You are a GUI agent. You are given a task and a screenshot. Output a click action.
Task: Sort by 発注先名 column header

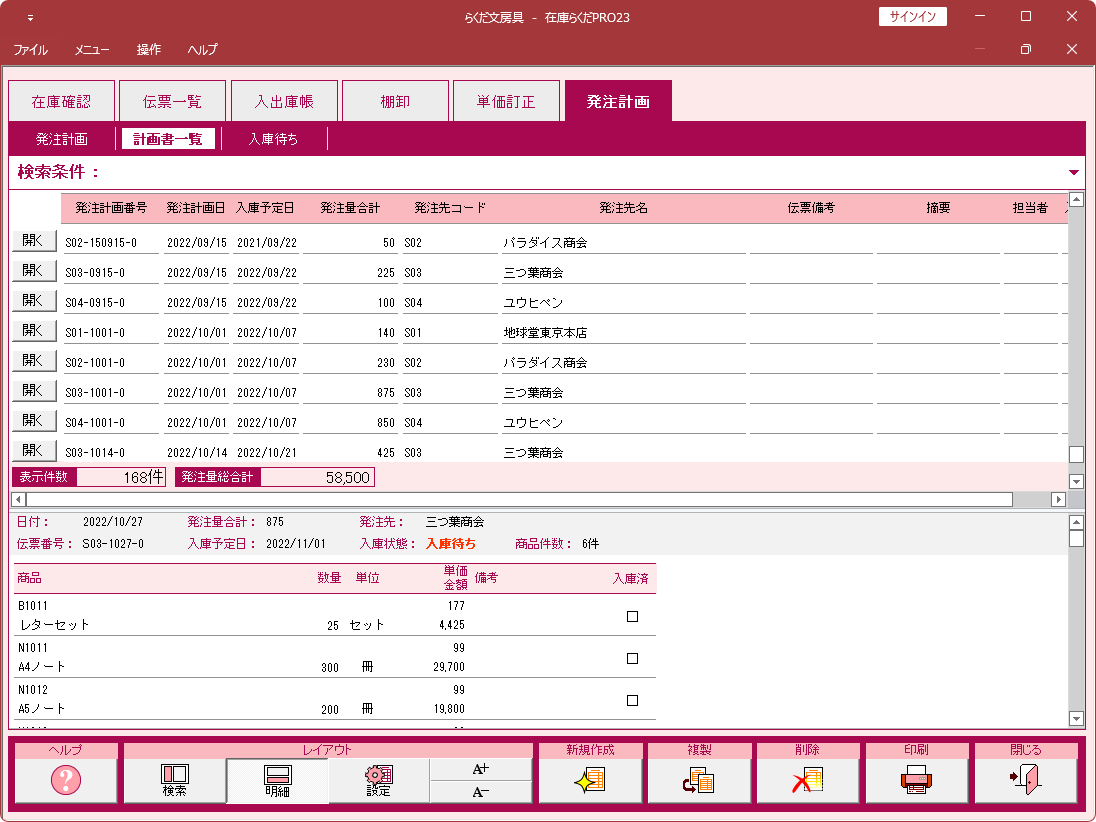[623, 208]
